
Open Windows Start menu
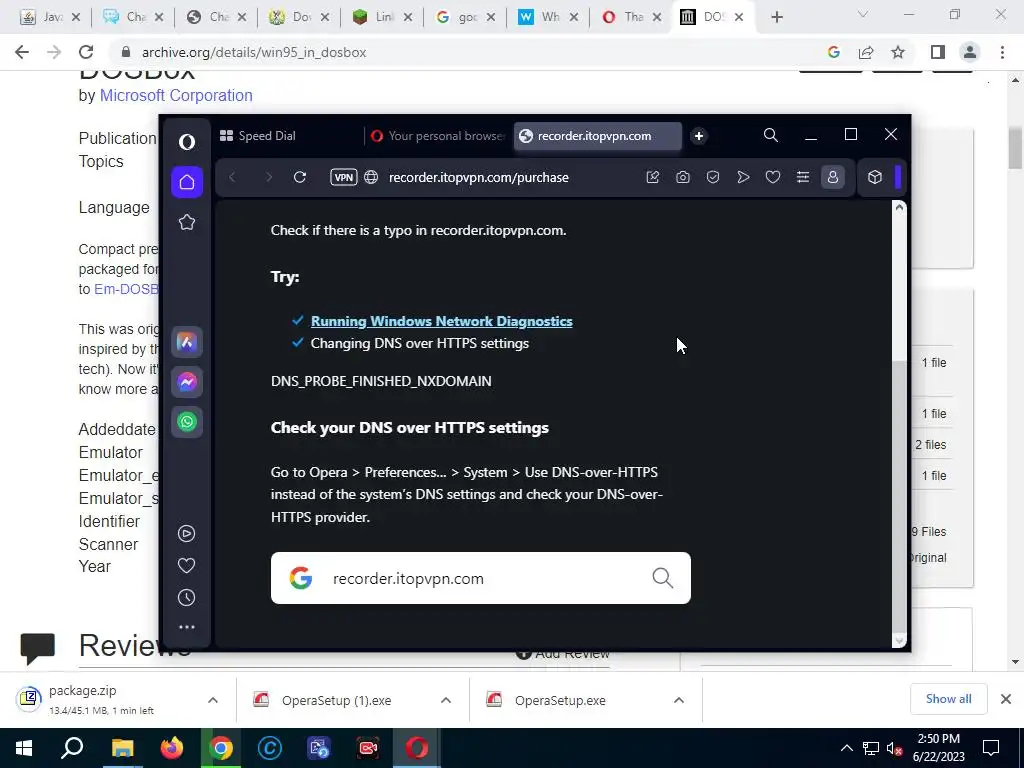pos(24,748)
